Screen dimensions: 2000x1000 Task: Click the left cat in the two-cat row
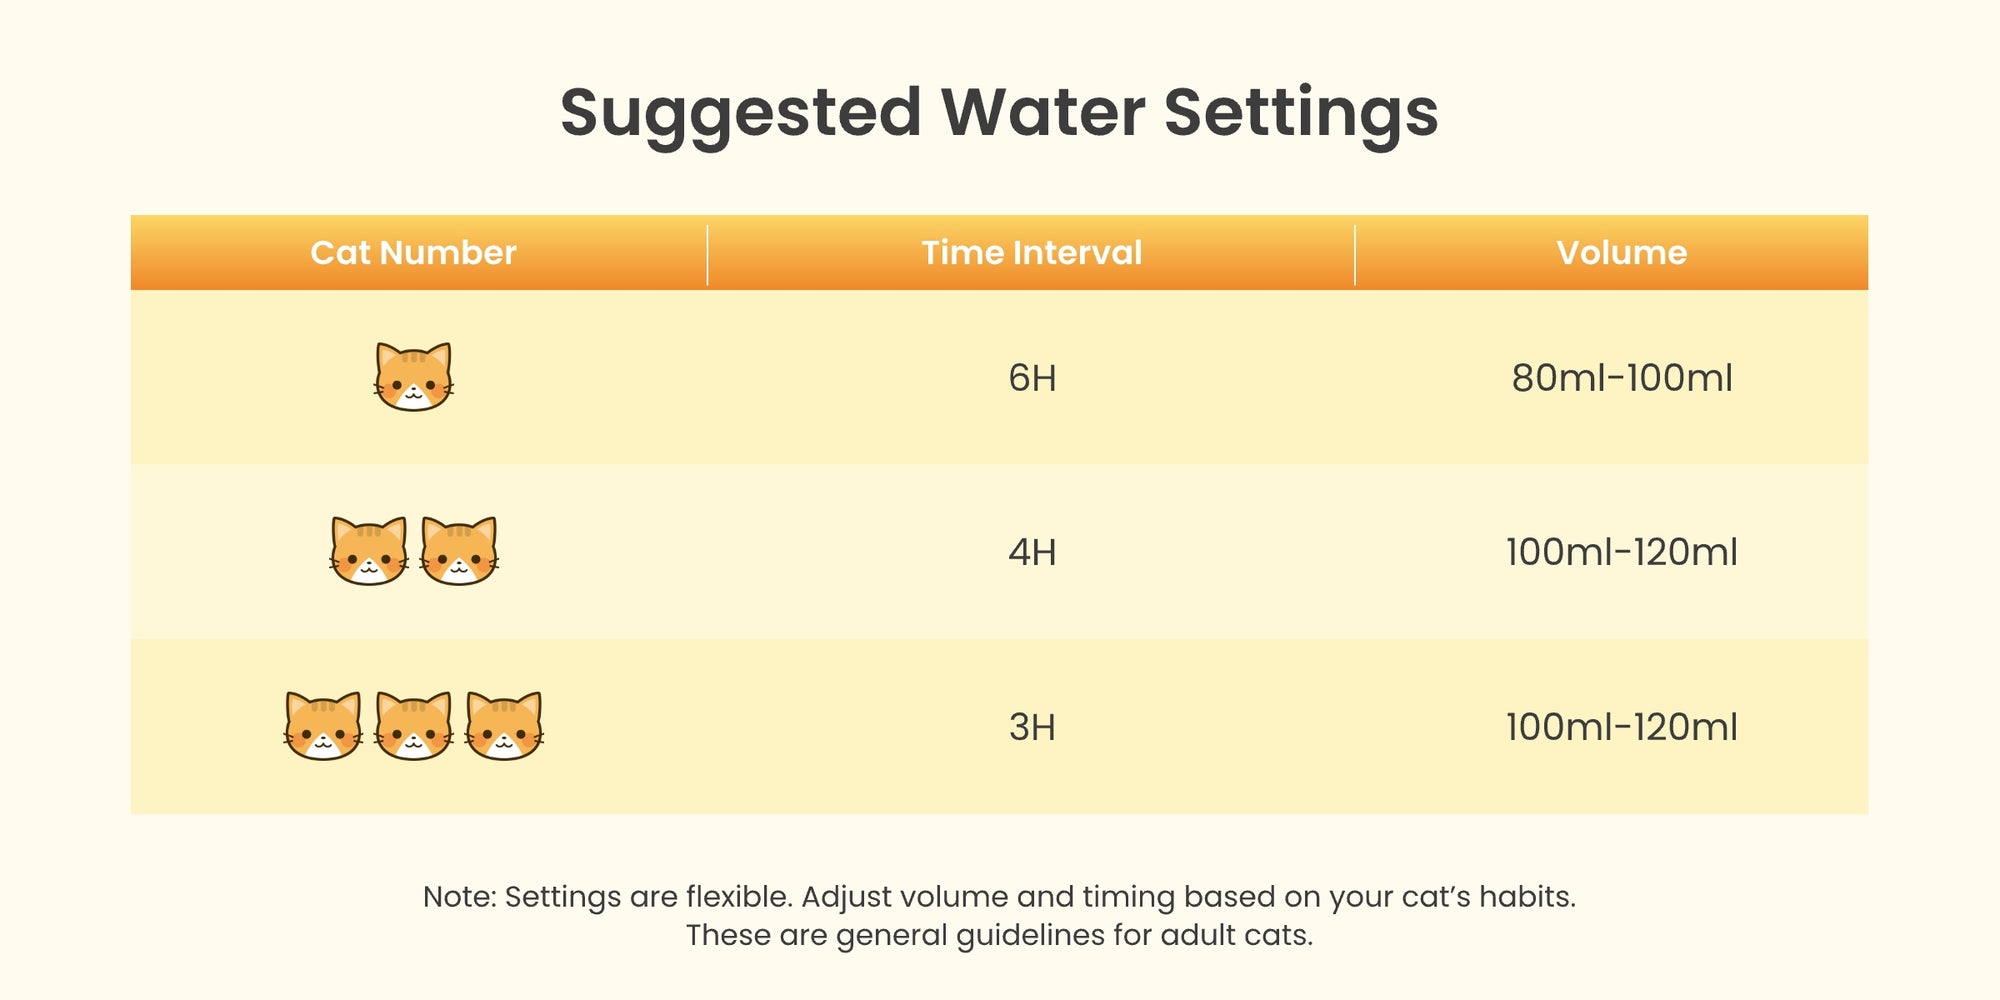[369, 551]
